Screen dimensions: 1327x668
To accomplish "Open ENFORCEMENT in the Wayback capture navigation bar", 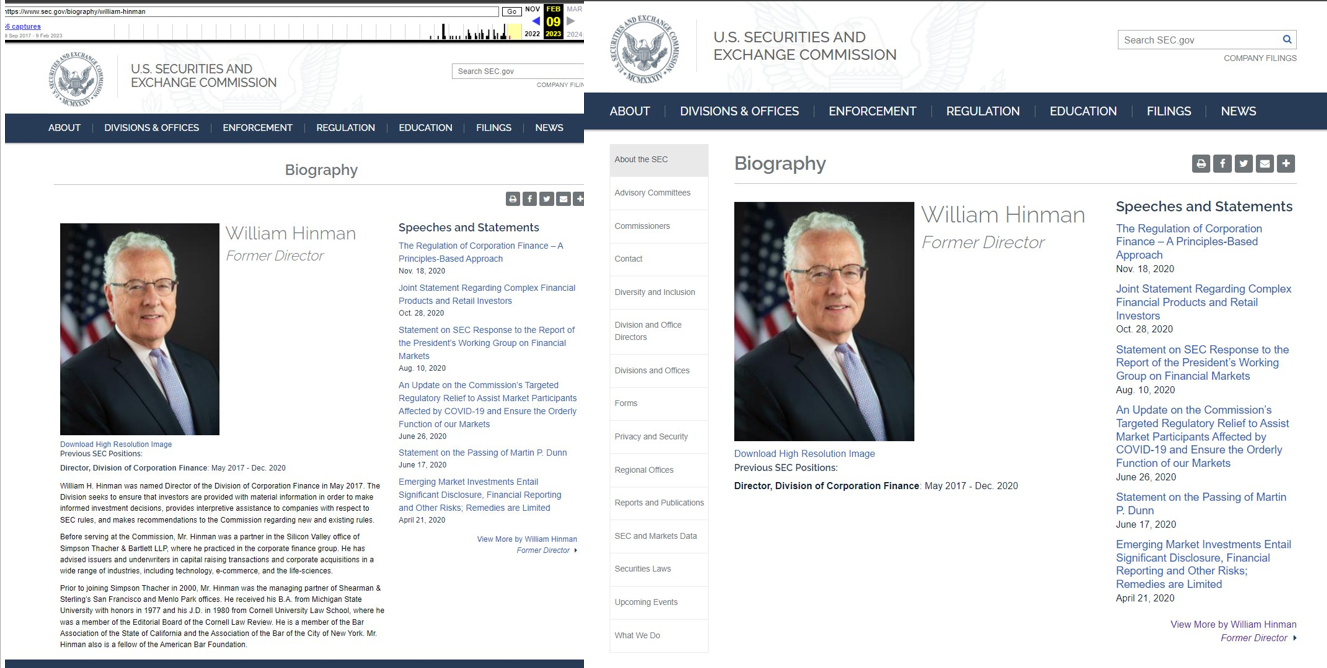I will [x=258, y=128].
